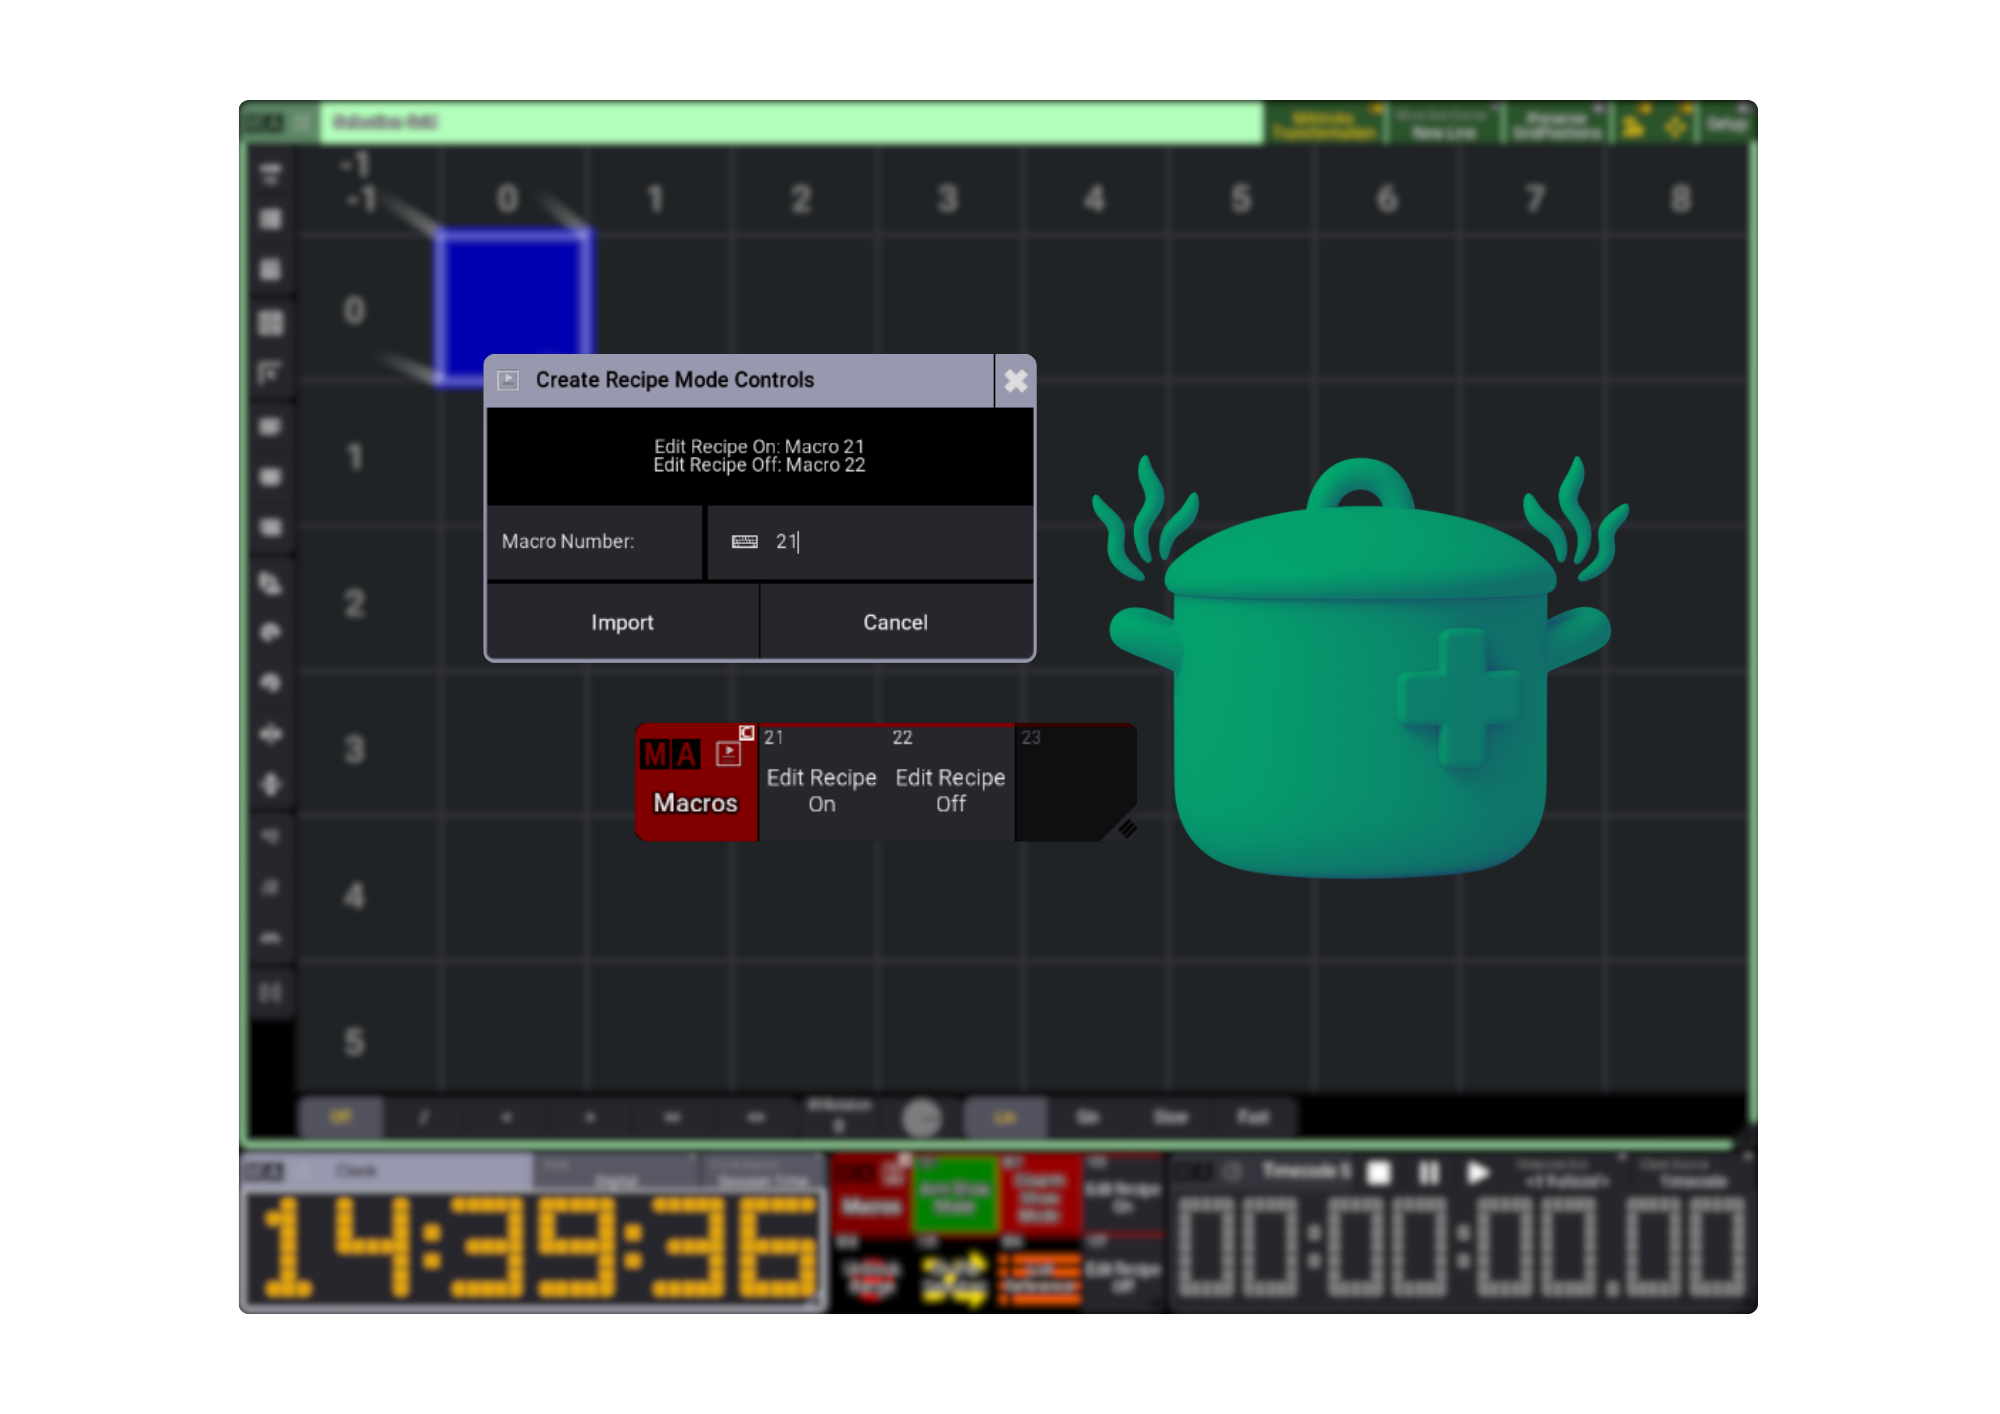Click the Timecode play button
The width and height of the screenshot is (2000, 1414).
click(x=1478, y=1172)
